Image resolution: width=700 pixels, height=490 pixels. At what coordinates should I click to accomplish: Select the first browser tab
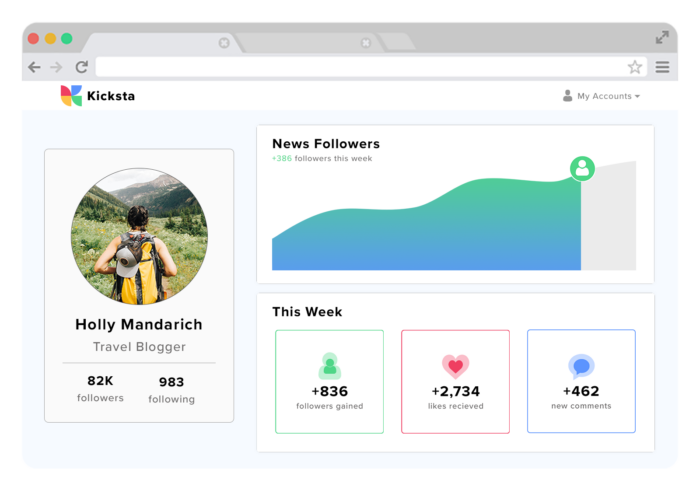tap(161, 43)
